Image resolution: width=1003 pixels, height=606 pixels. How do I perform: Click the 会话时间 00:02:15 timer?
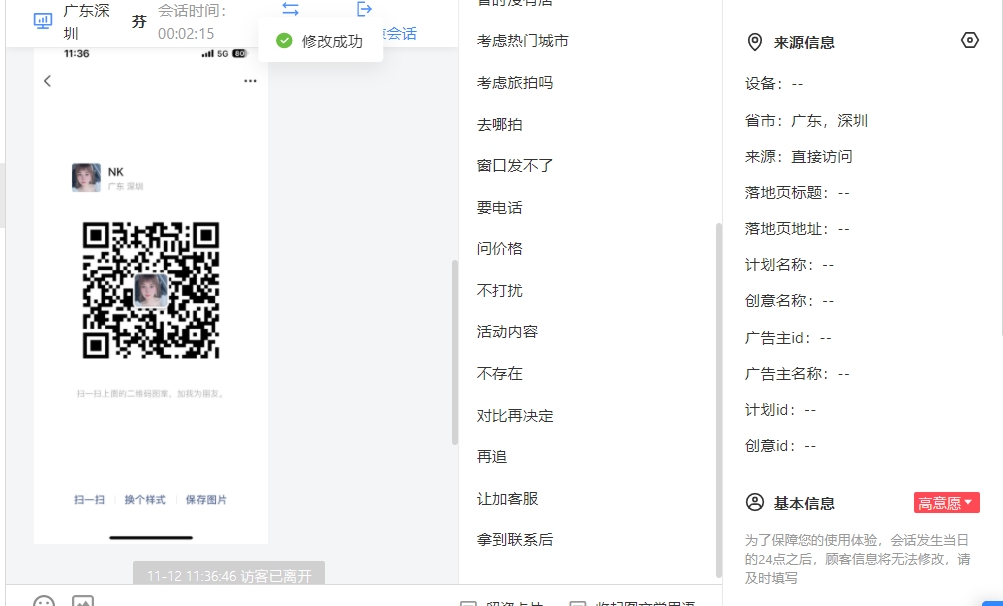(x=192, y=22)
